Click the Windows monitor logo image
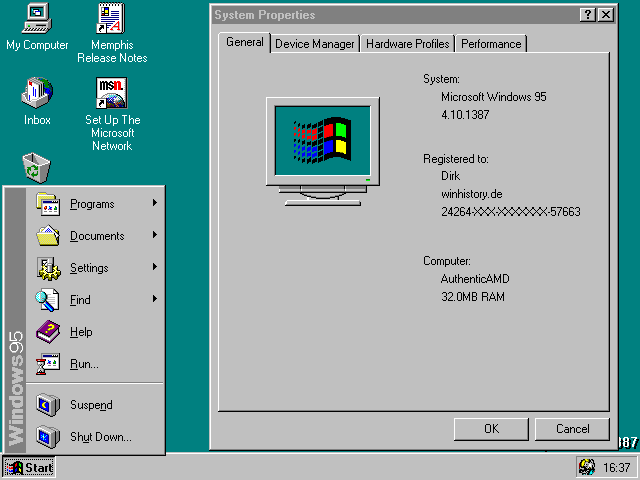Viewport: 640px width, 480px height. [x=322, y=151]
